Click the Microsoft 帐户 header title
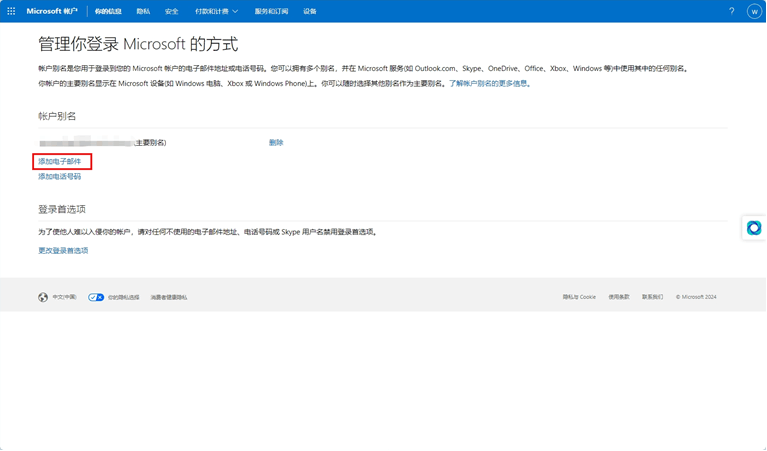The image size is (767, 451). click(x=52, y=11)
